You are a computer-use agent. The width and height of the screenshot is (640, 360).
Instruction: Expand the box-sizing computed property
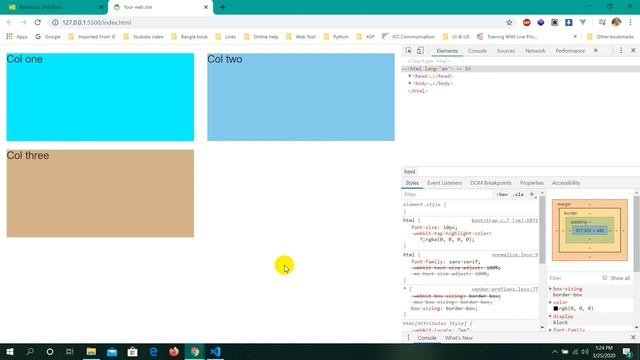[550, 289]
